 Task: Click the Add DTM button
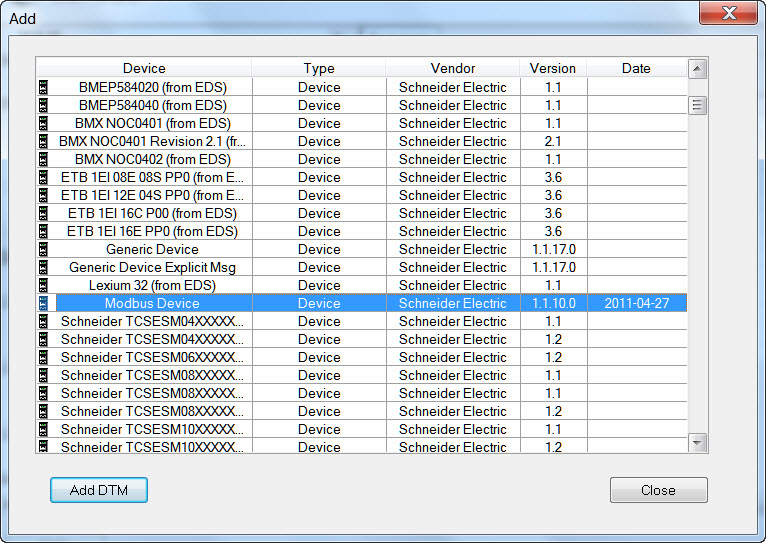[x=99, y=490]
